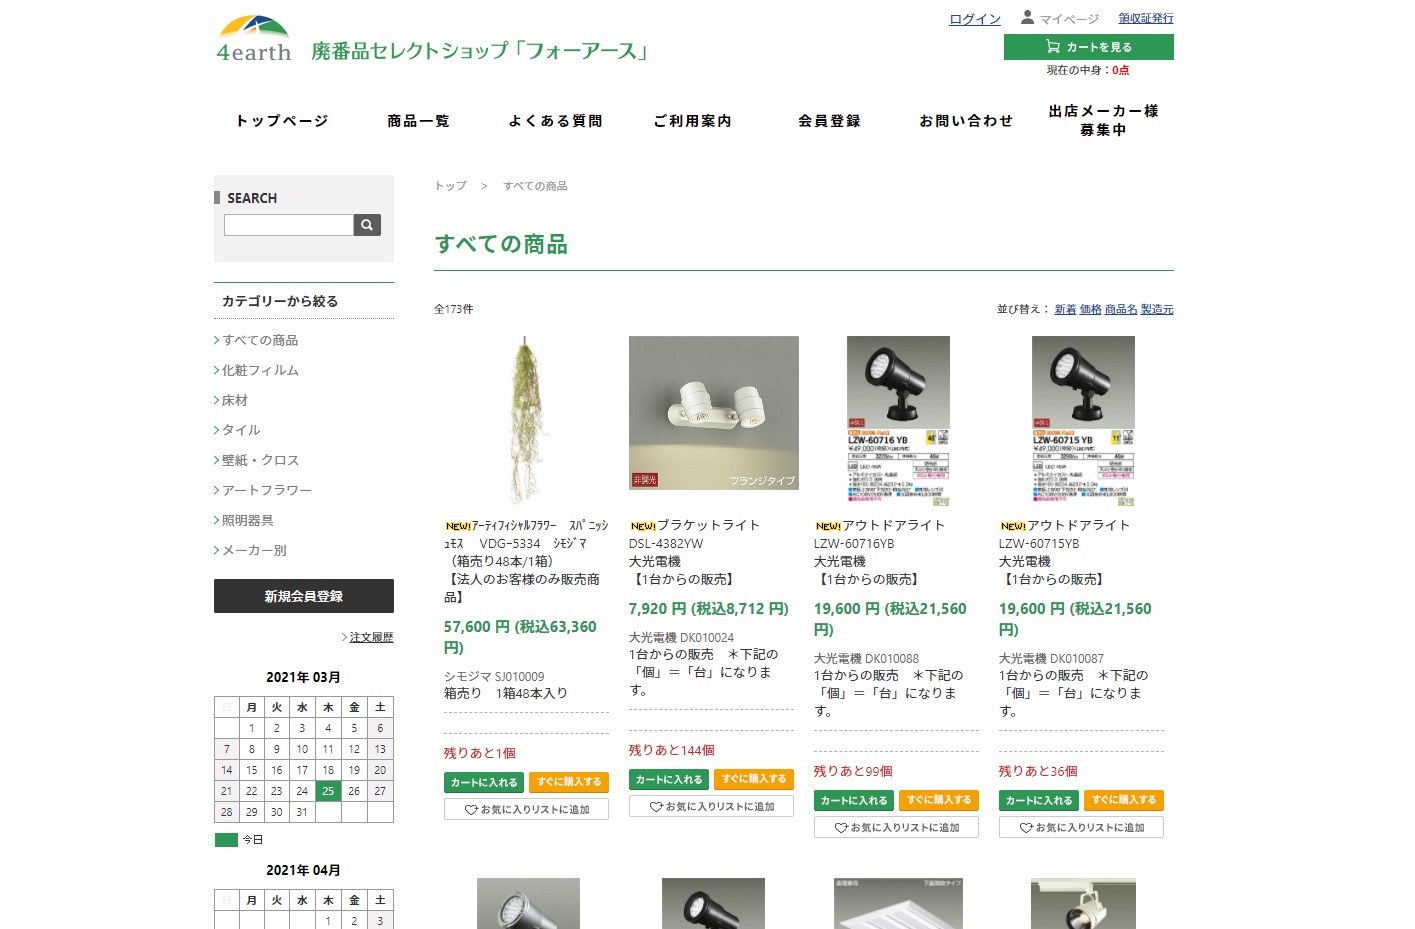Click the ログイン link
This screenshot has height=929, width=1415.
point(974,19)
